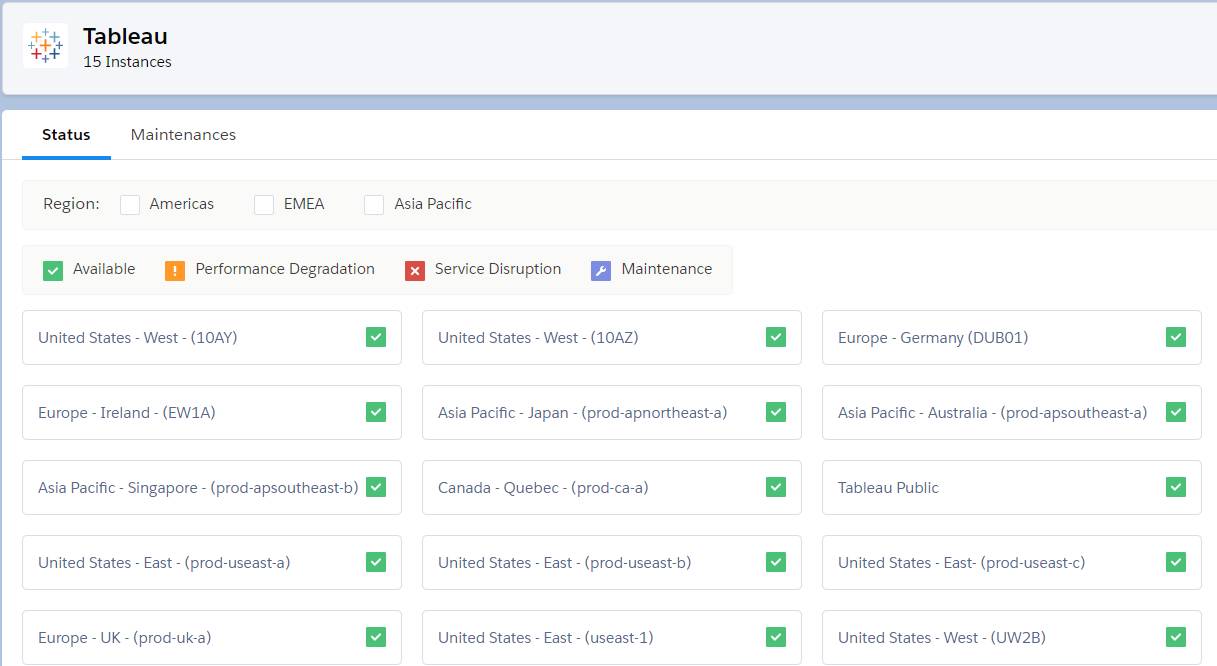Click the Region: label

(x=71, y=204)
